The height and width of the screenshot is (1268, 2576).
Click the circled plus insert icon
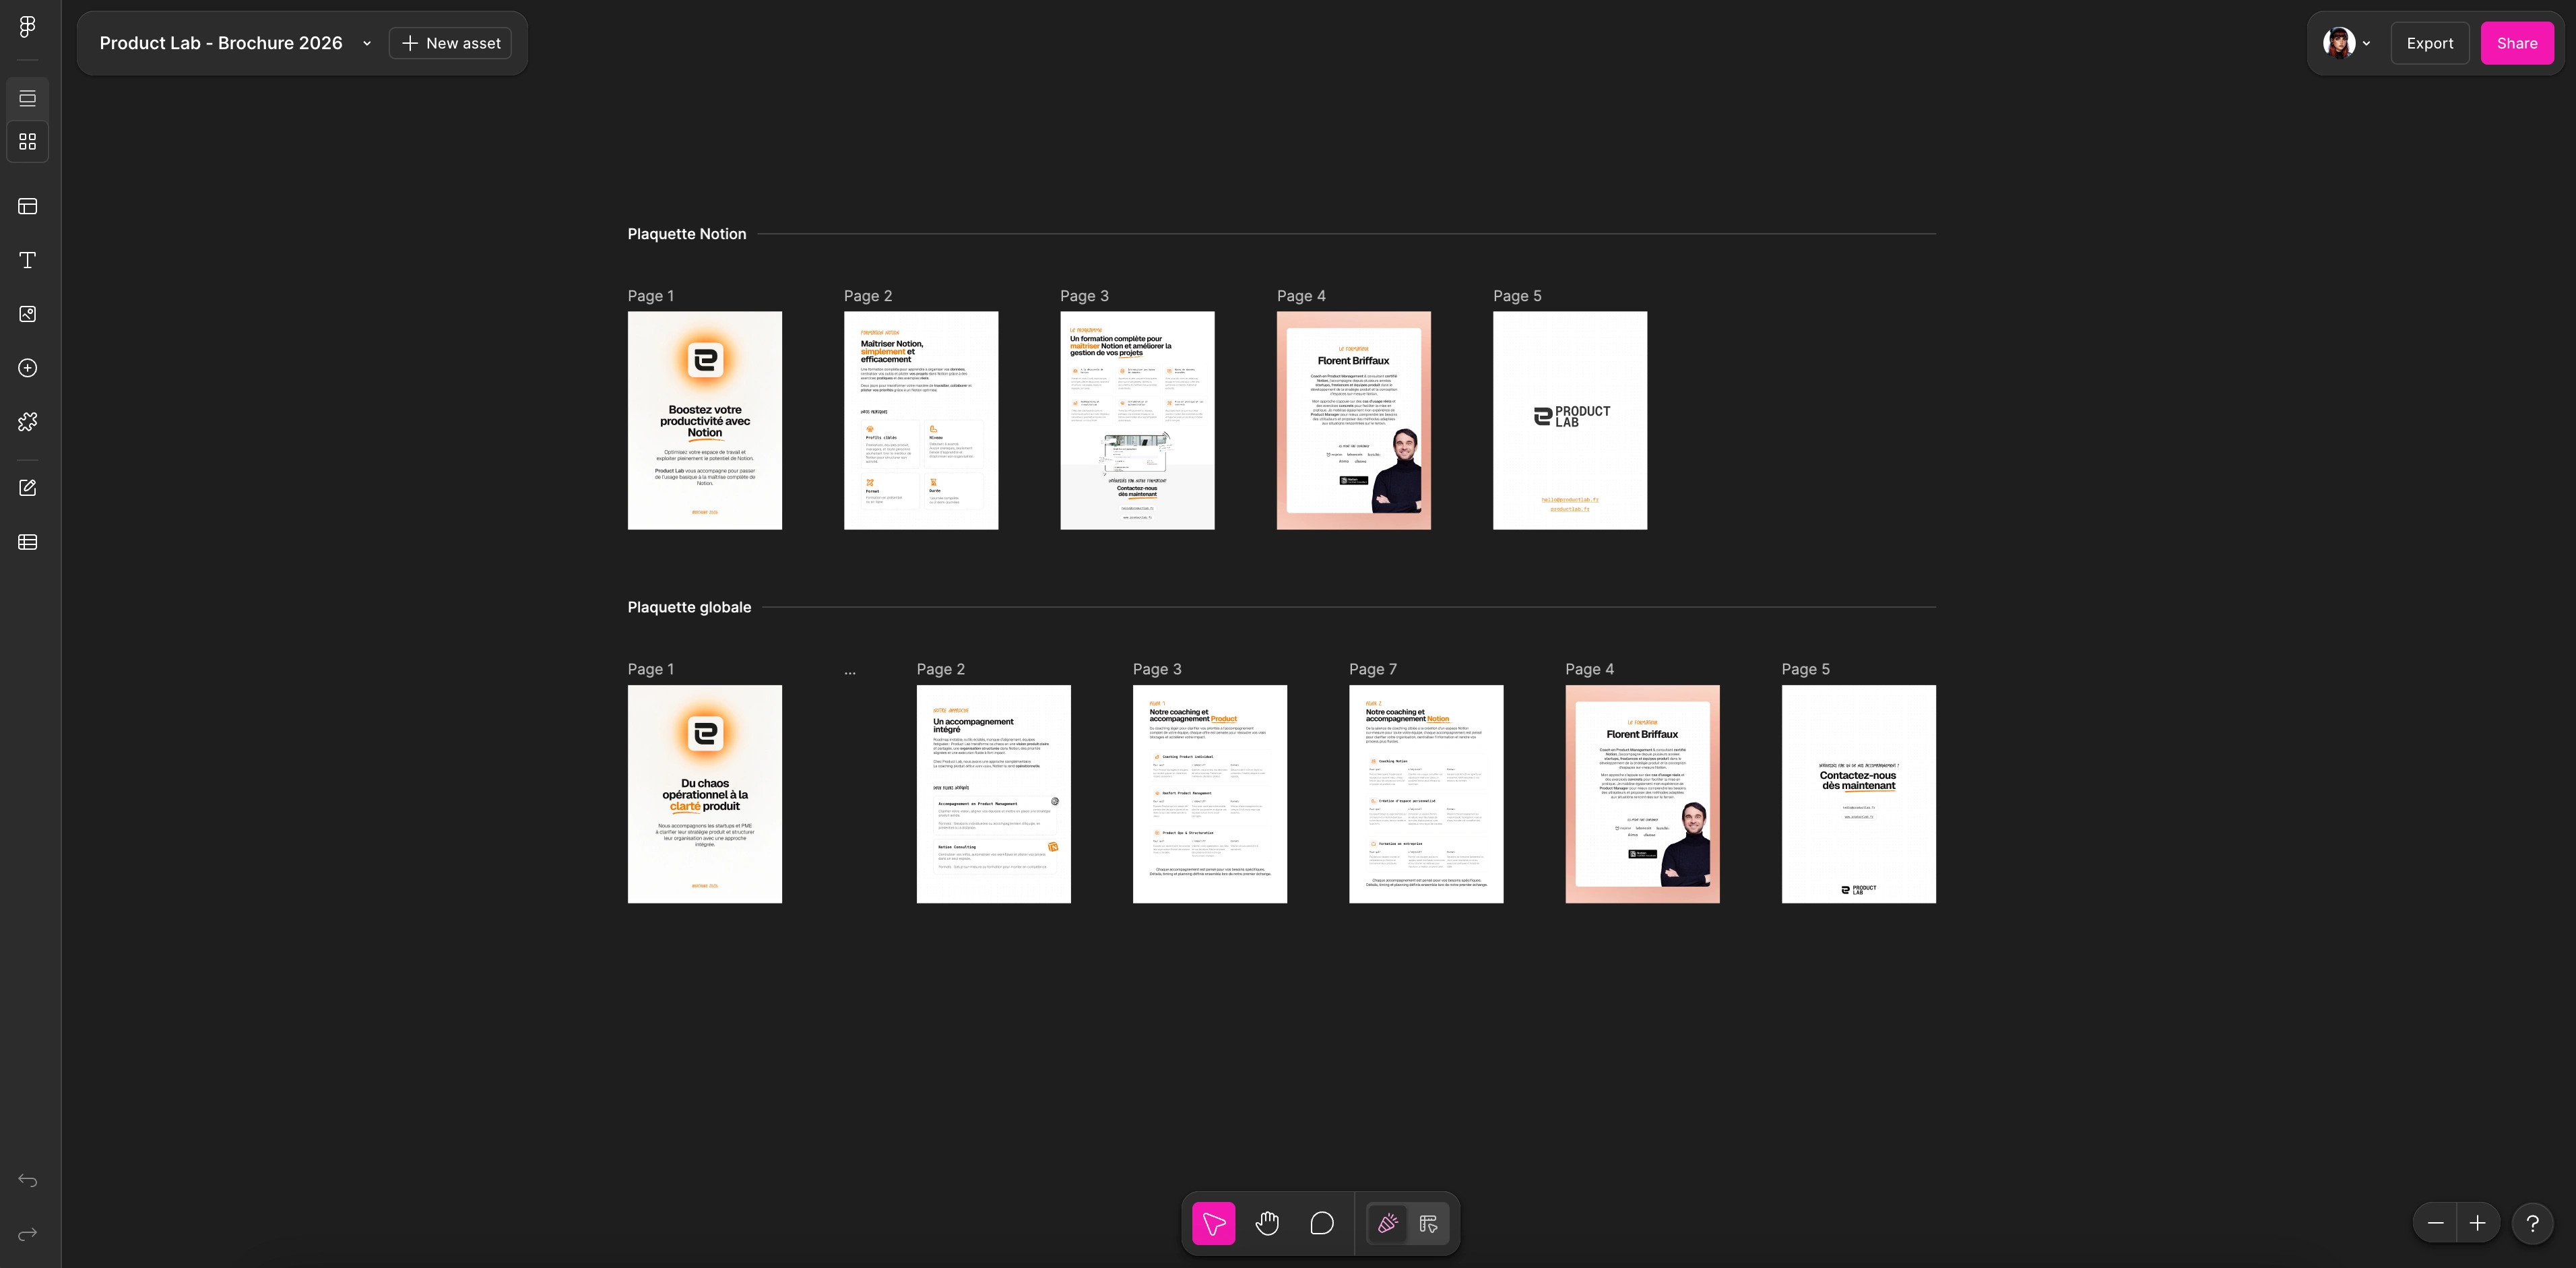(28, 368)
